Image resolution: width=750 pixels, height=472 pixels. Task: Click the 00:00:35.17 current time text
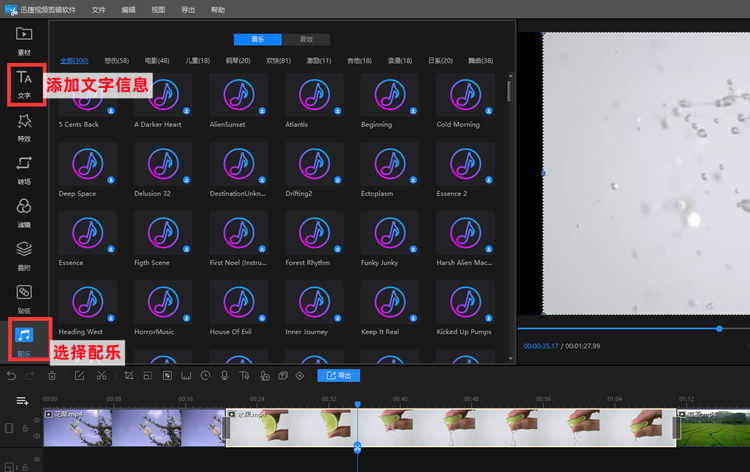pyautogui.click(x=540, y=346)
